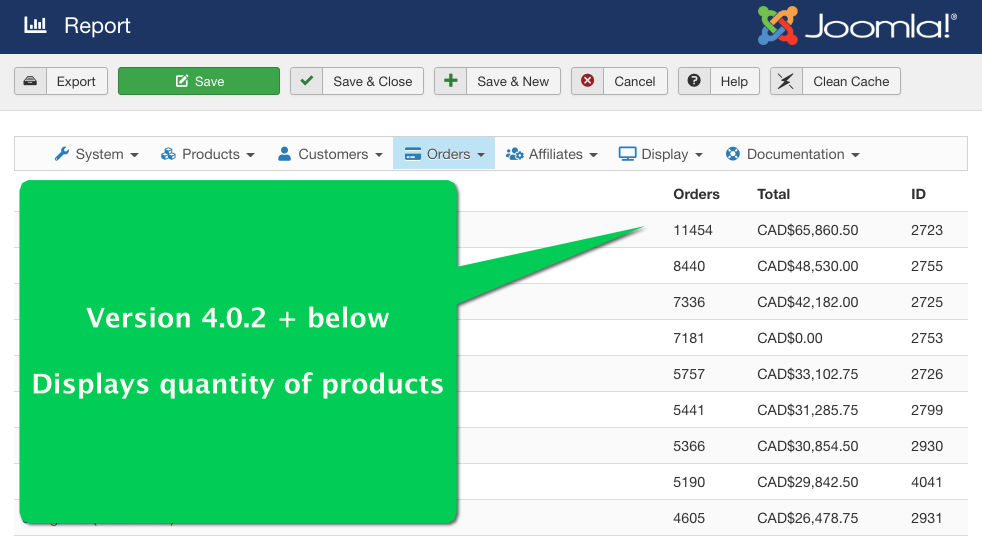Open the Documentation menu
This screenshot has height=541, width=982.
coord(792,154)
